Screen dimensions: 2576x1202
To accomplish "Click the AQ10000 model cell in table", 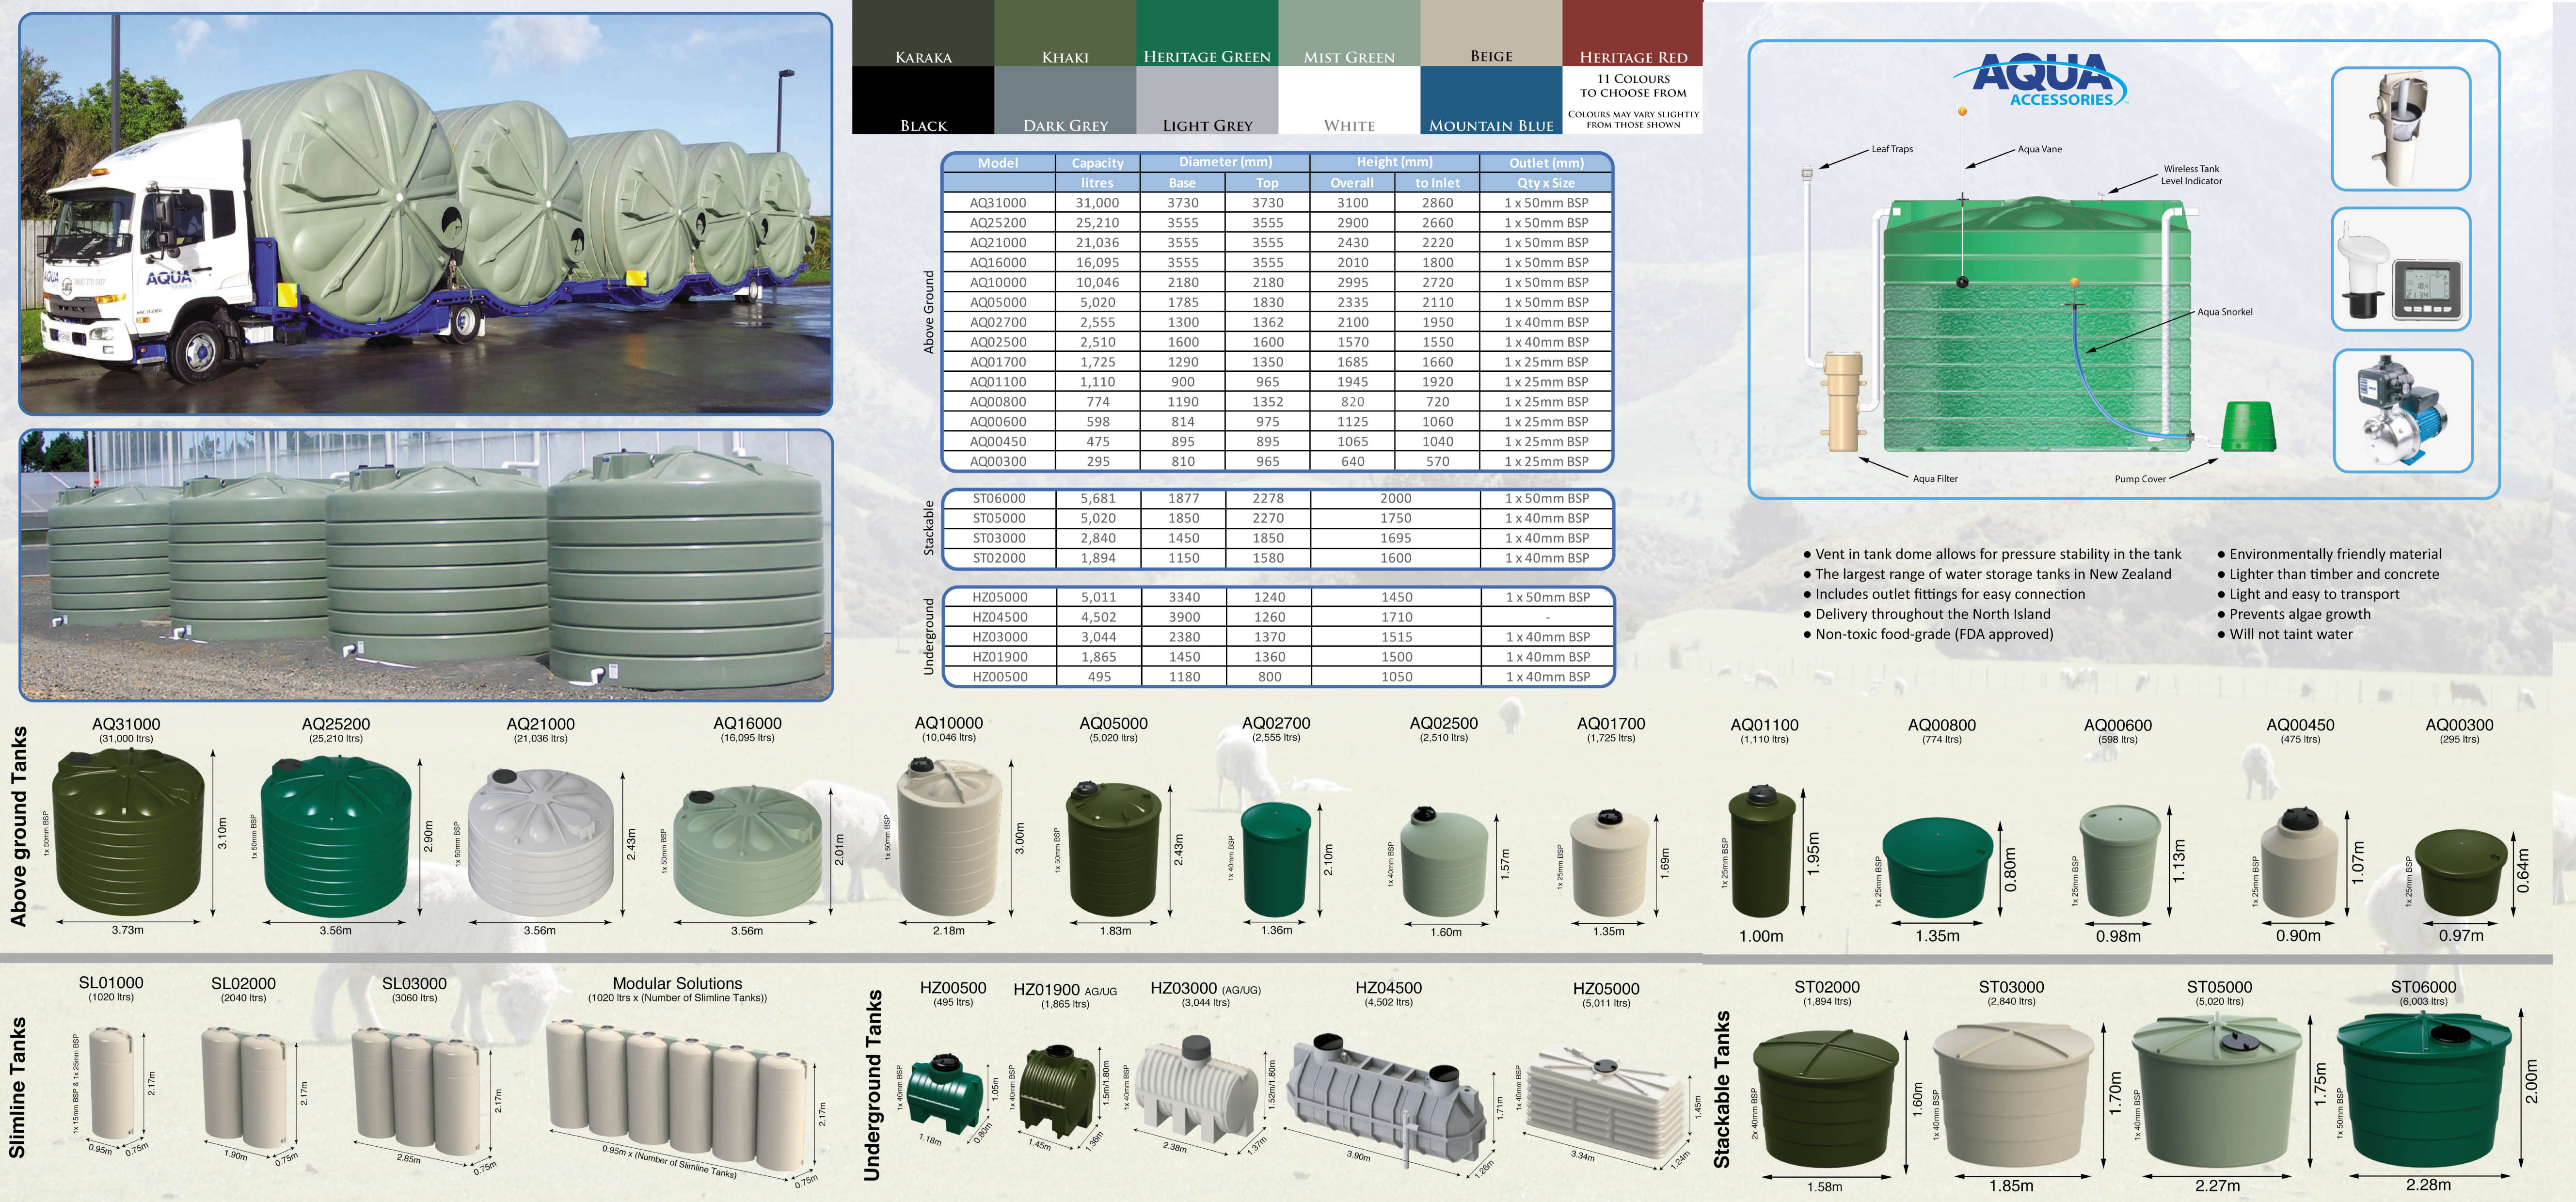I will click(x=998, y=282).
